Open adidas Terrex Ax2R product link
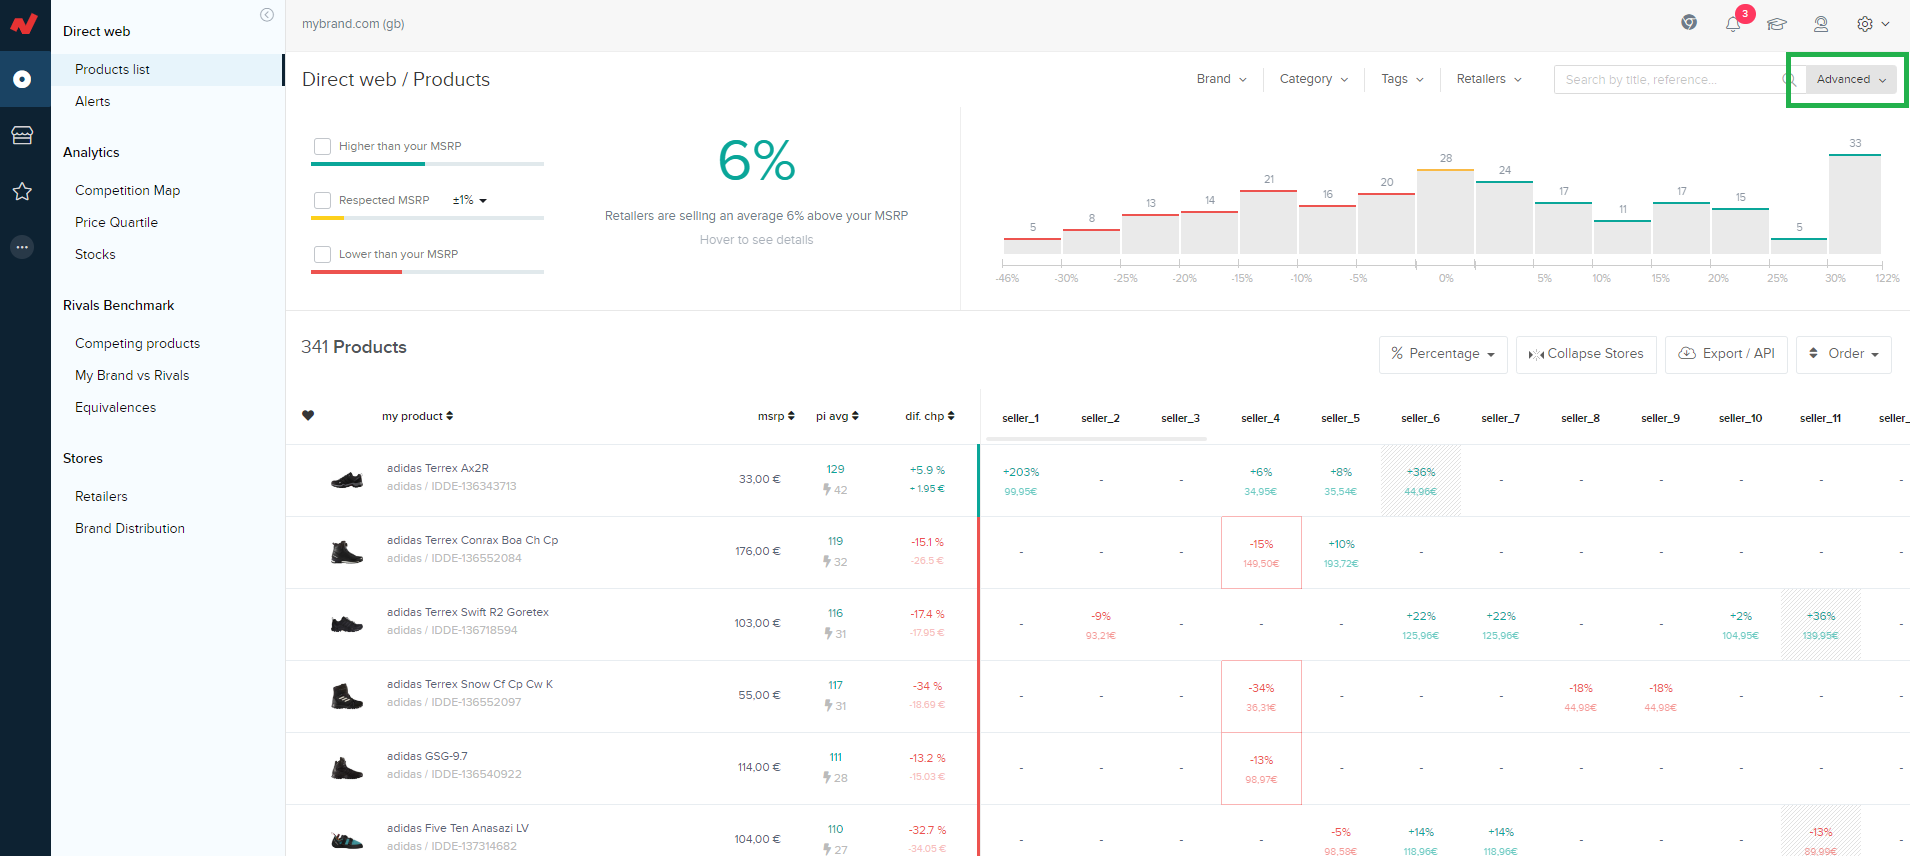Viewport: 1910px width, 856px height. pos(438,468)
